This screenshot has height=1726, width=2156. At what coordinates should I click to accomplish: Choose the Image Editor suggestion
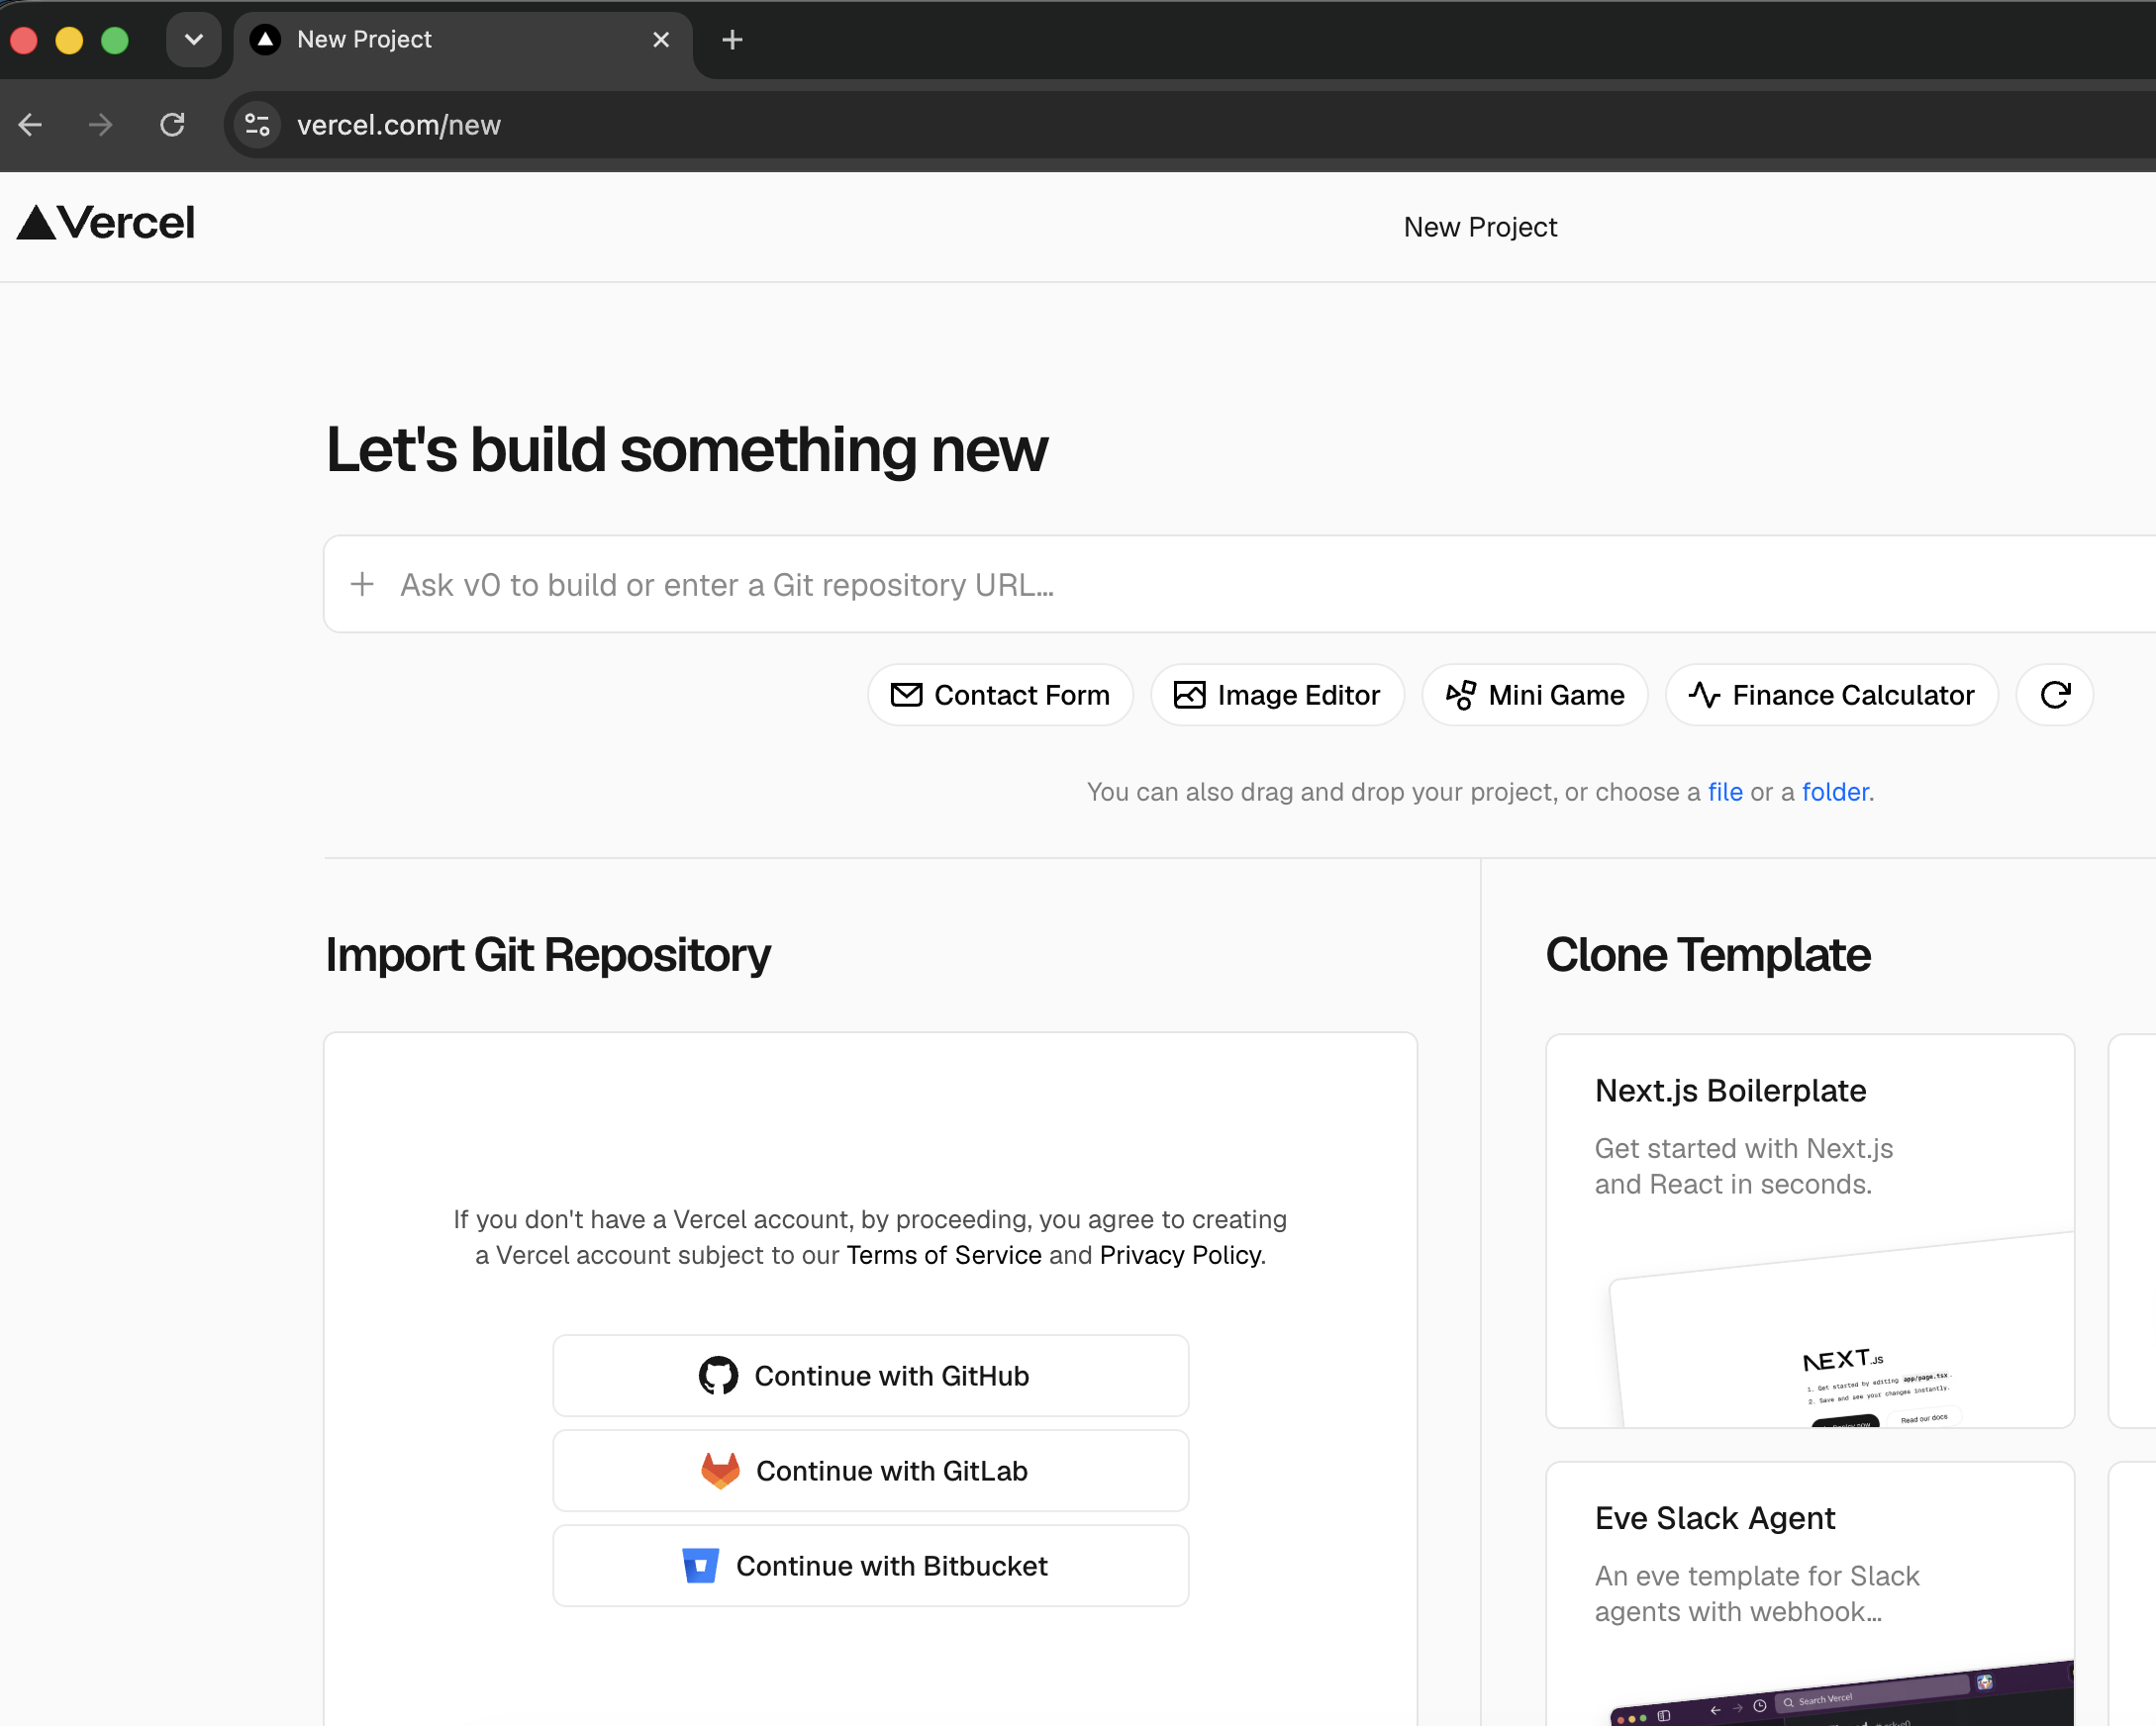click(x=1277, y=695)
